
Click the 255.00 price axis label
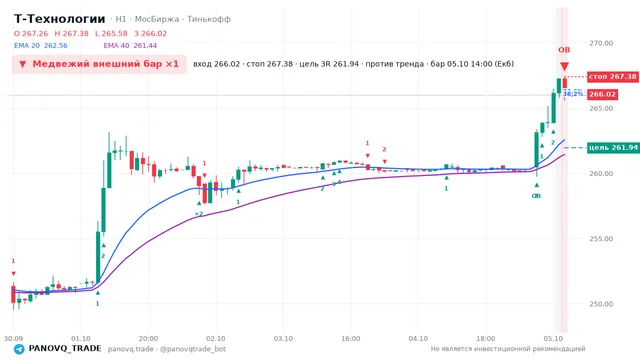tap(601, 239)
